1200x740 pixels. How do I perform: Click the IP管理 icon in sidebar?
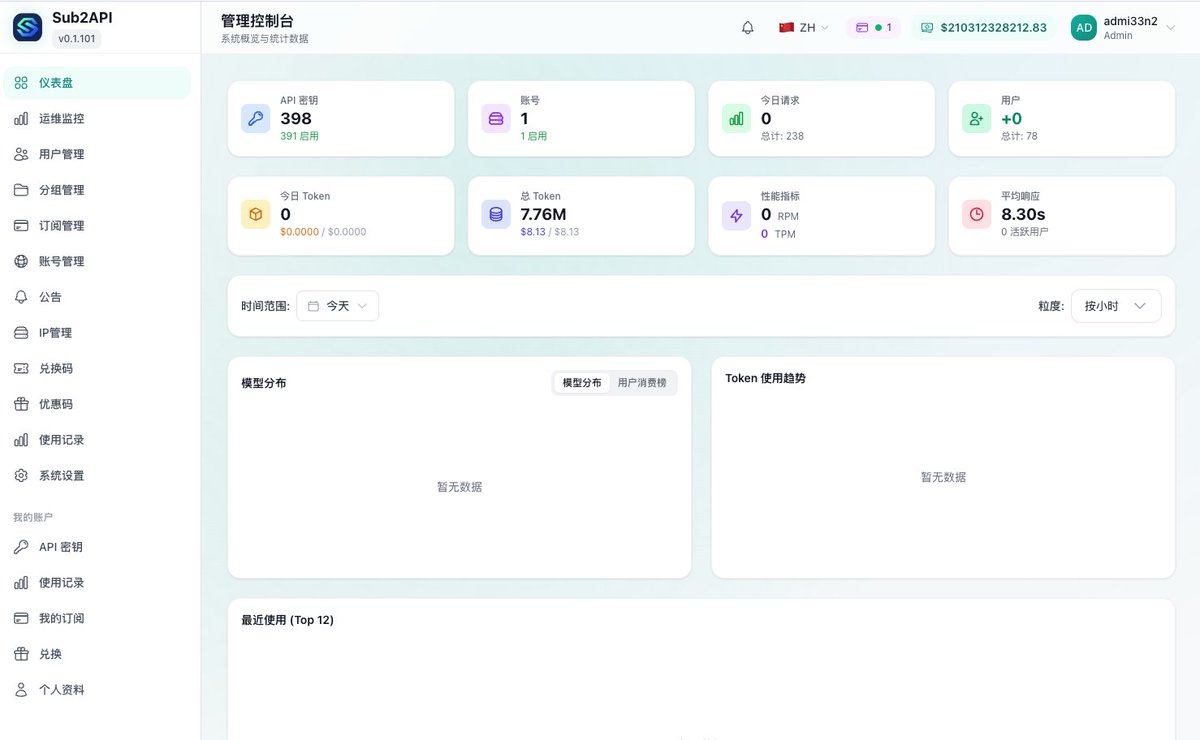[x=21, y=333]
